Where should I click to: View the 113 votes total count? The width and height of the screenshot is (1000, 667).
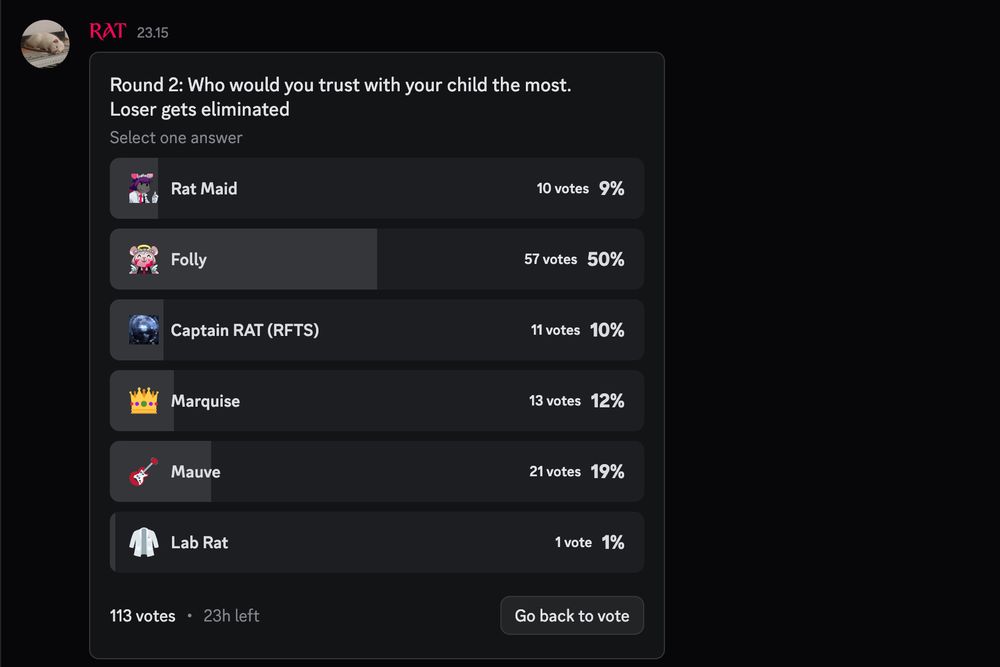(x=142, y=616)
